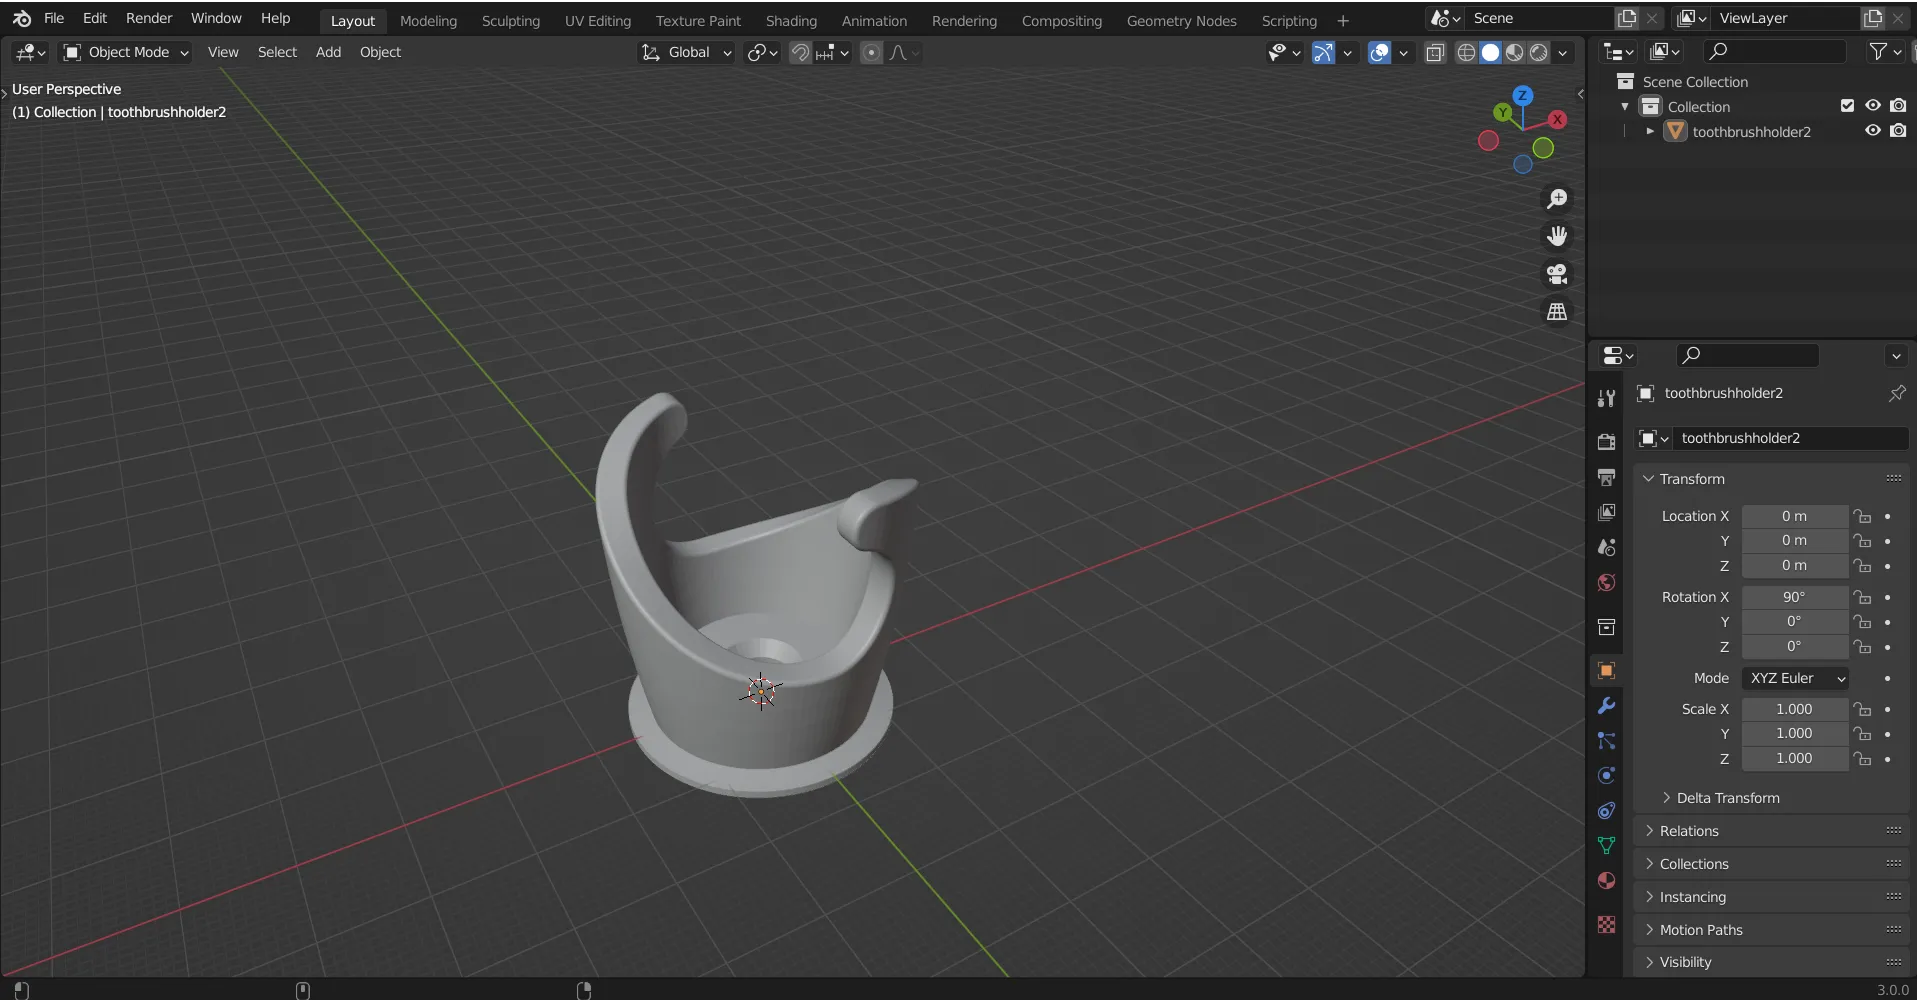Image resolution: width=1917 pixels, height=1000 pixels.
Task: Switch to orthographic grid view icon
Action: [1557, 312]
